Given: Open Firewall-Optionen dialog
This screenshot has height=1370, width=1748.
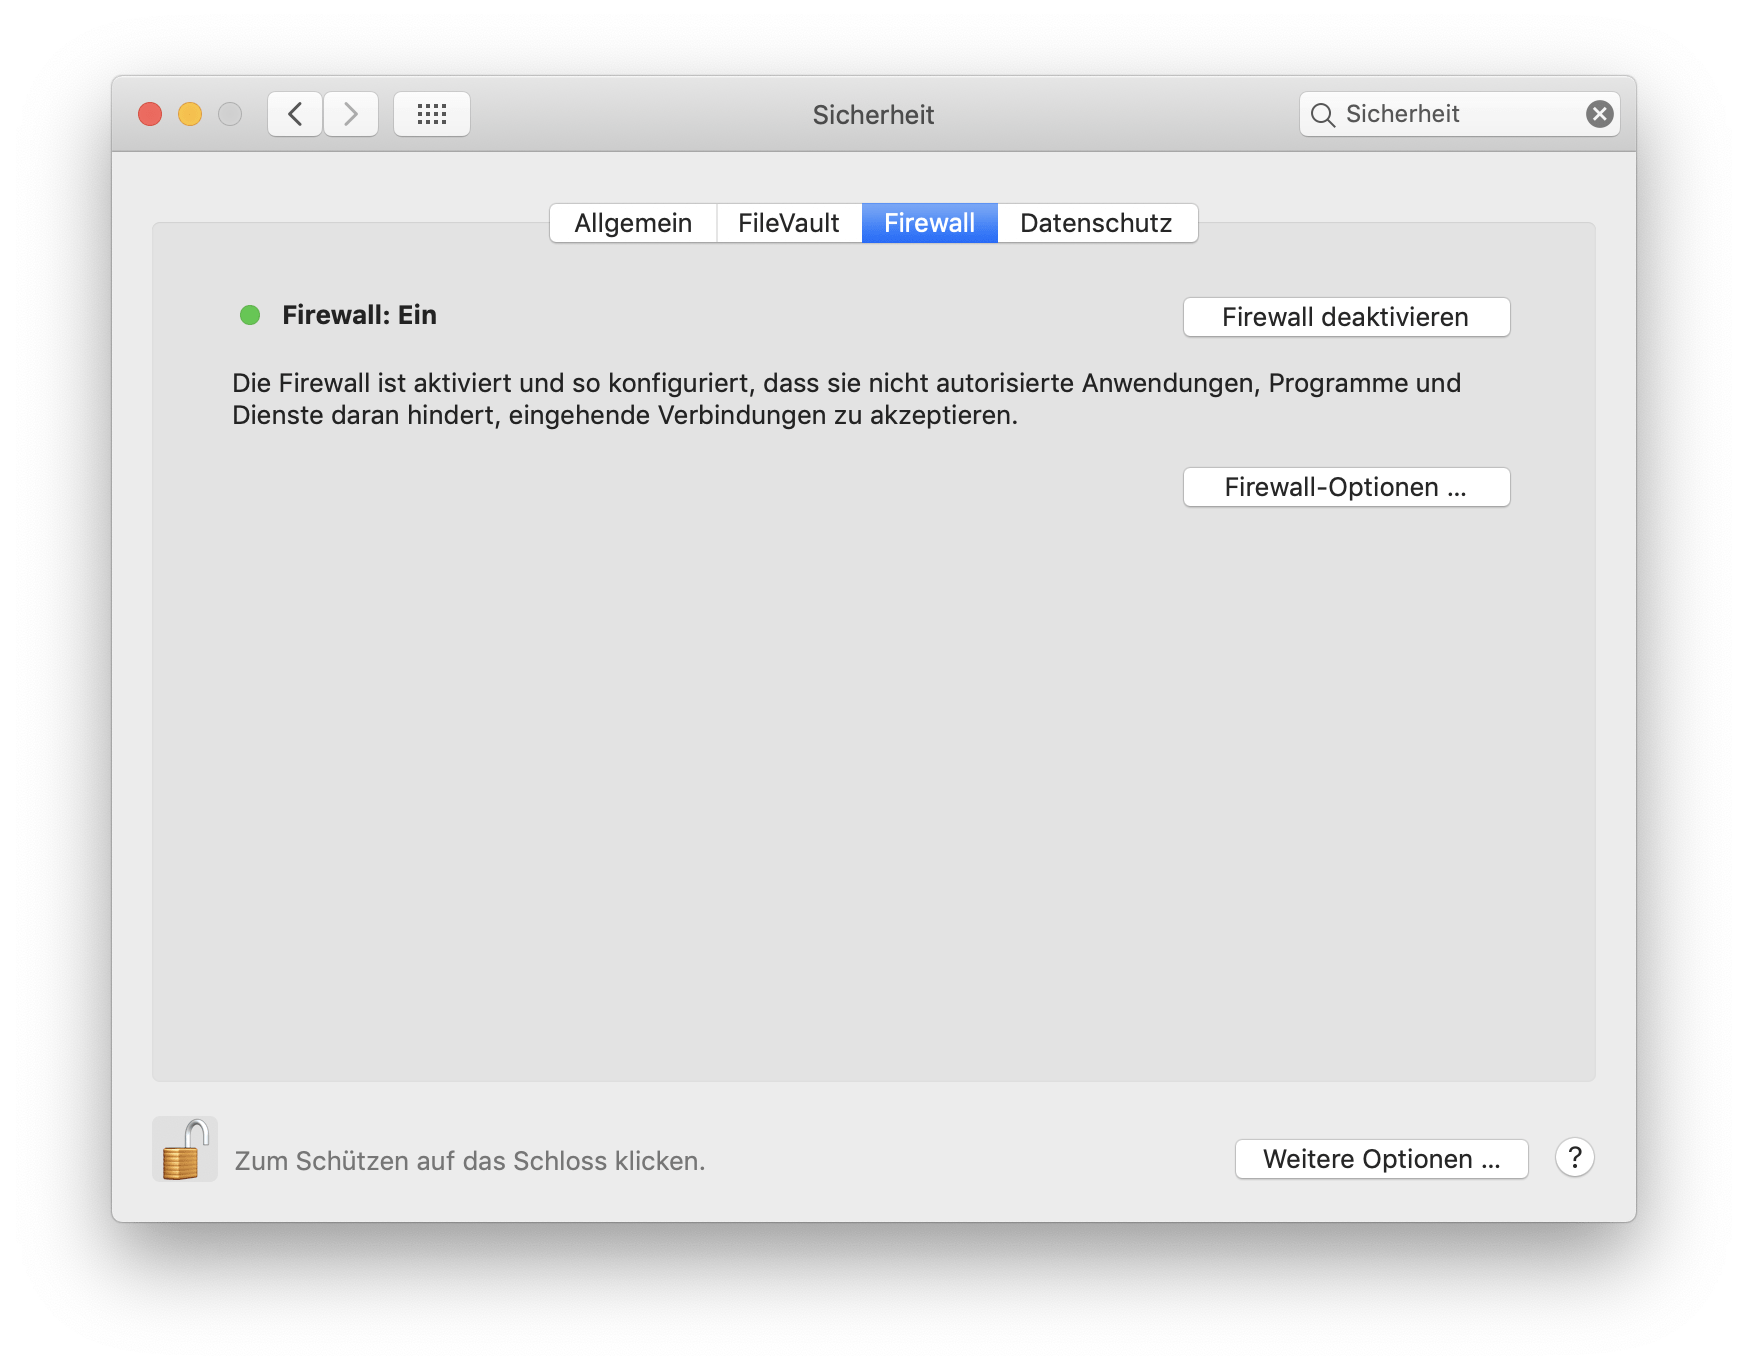Looking at the screenshot, I should [x=1346, y=487].
